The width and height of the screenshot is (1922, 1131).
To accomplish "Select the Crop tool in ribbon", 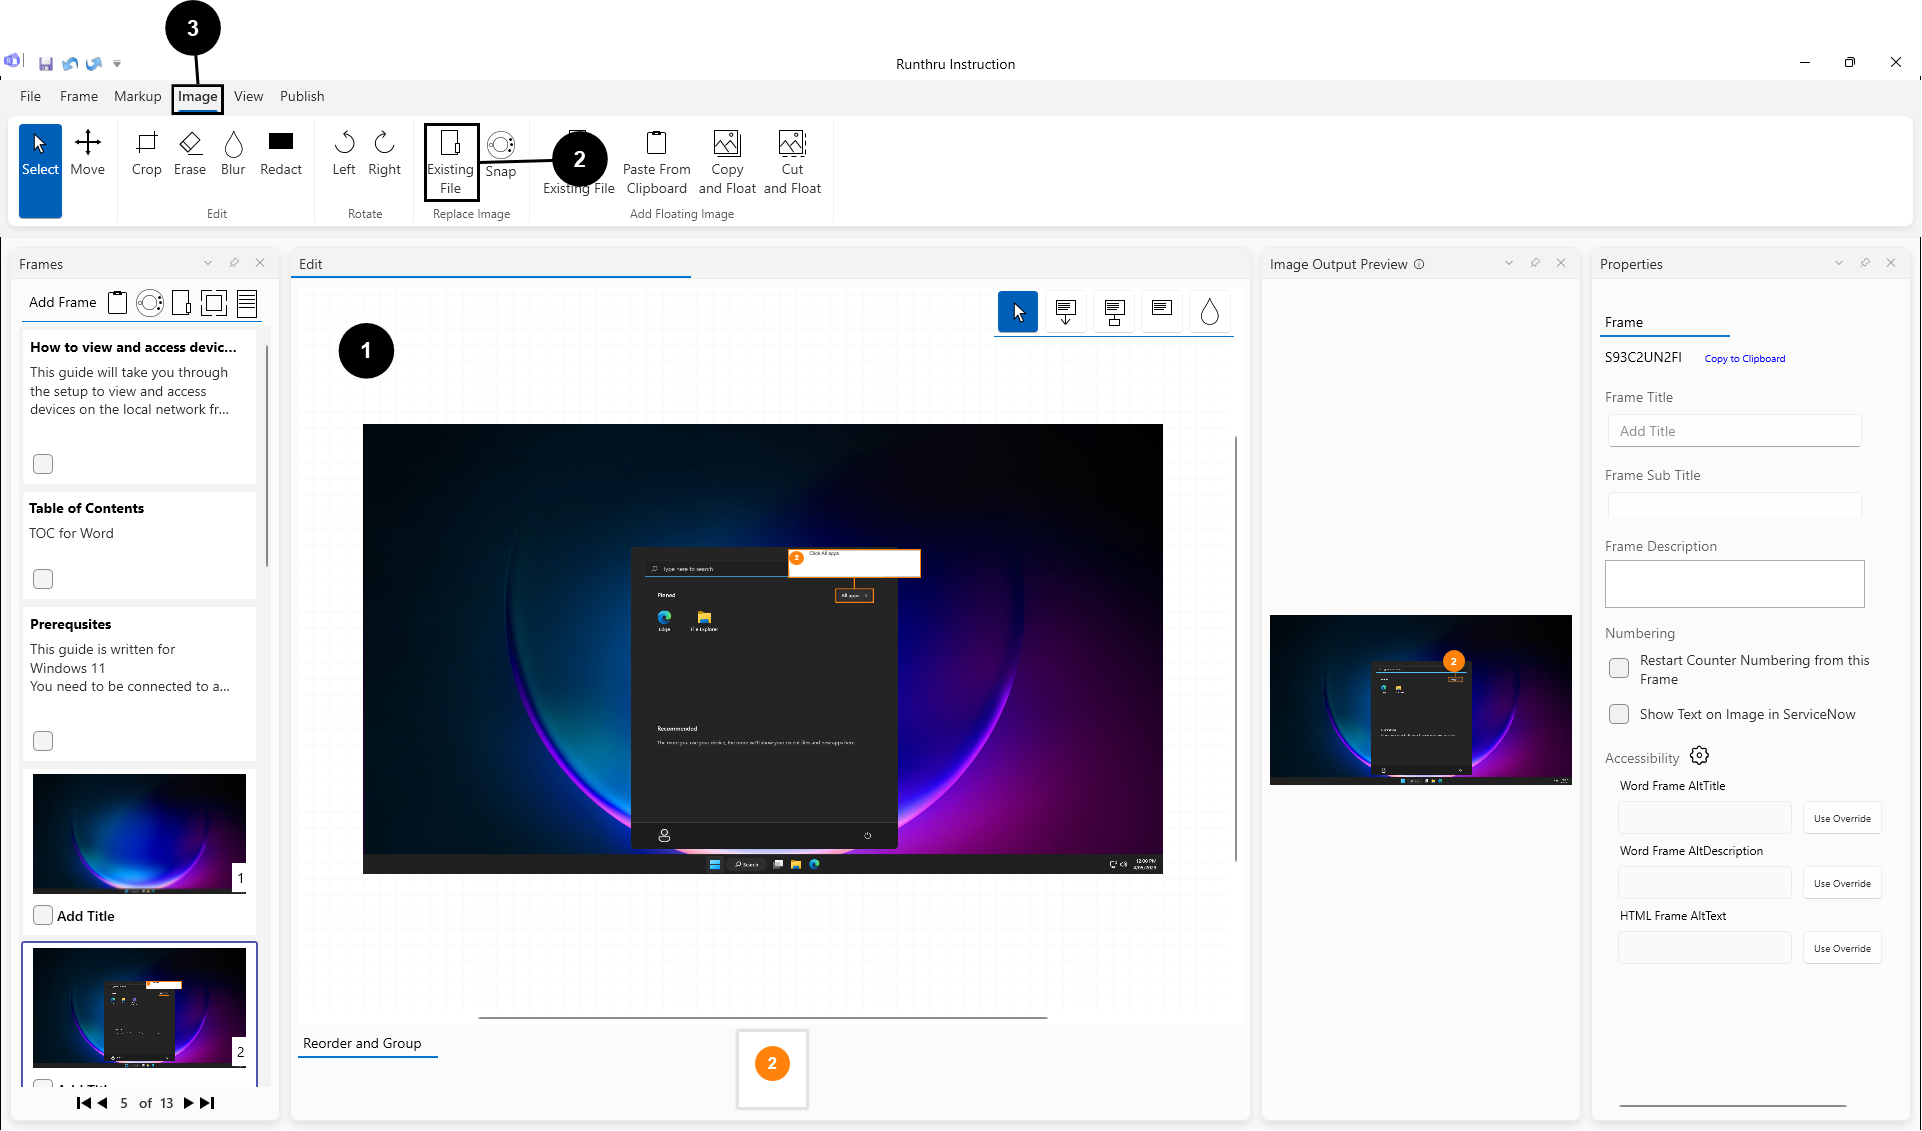I will (x=146, y=154).
